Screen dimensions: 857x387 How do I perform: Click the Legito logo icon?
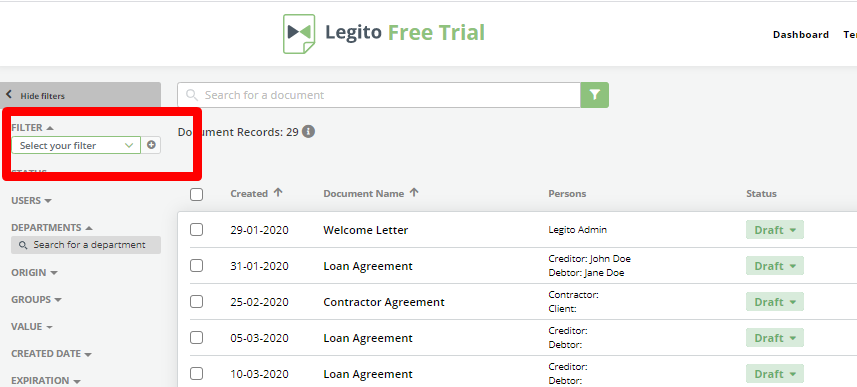pyautogui.click(x=299, y=34)
